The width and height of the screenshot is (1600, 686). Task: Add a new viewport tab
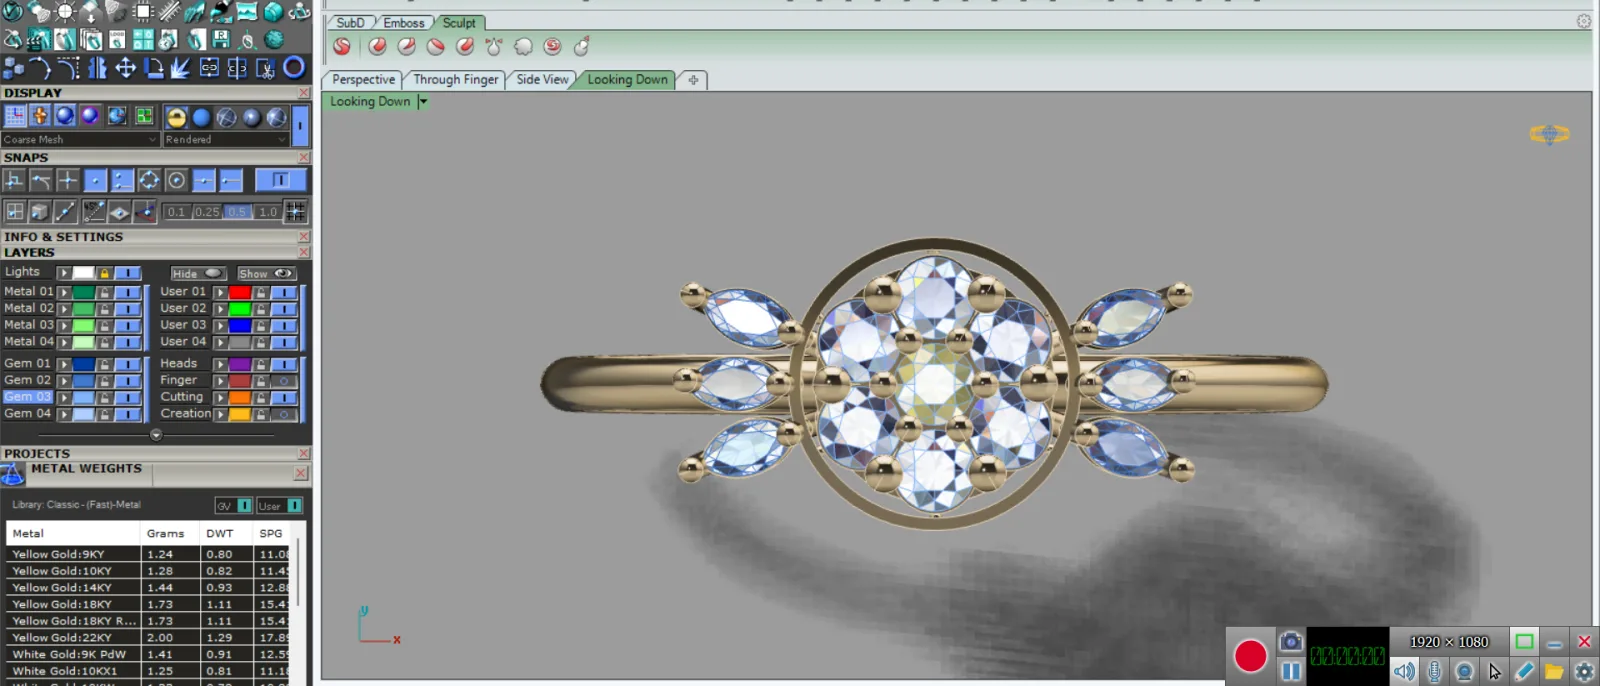point(693,80)
